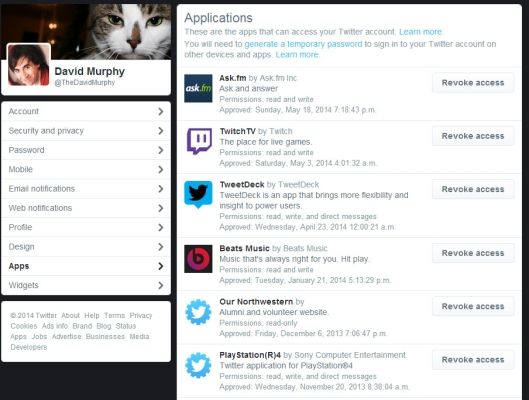Expand the Account chevron arrow
529x400 pixels.
coord(161,111)
